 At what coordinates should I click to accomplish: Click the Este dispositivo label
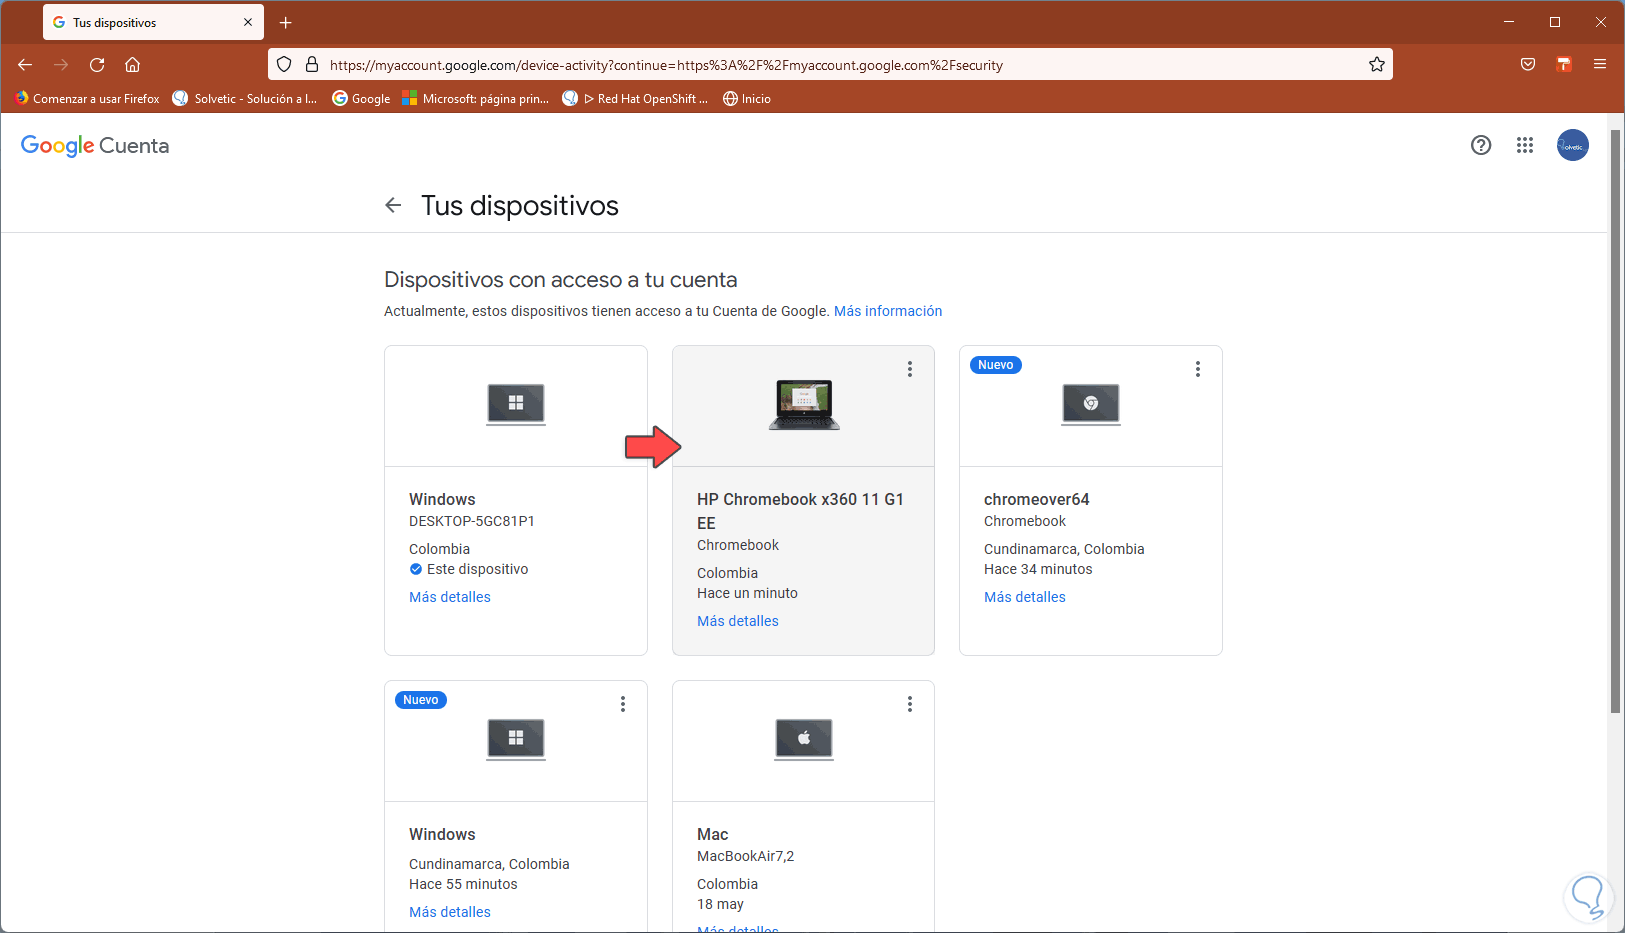point(478,569)
